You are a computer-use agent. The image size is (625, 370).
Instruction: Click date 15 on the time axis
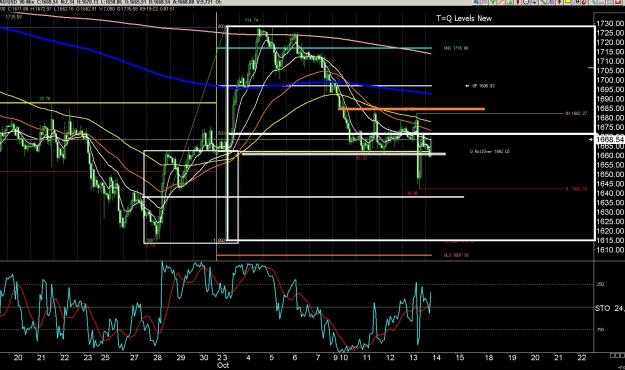[x=460, y=358]
